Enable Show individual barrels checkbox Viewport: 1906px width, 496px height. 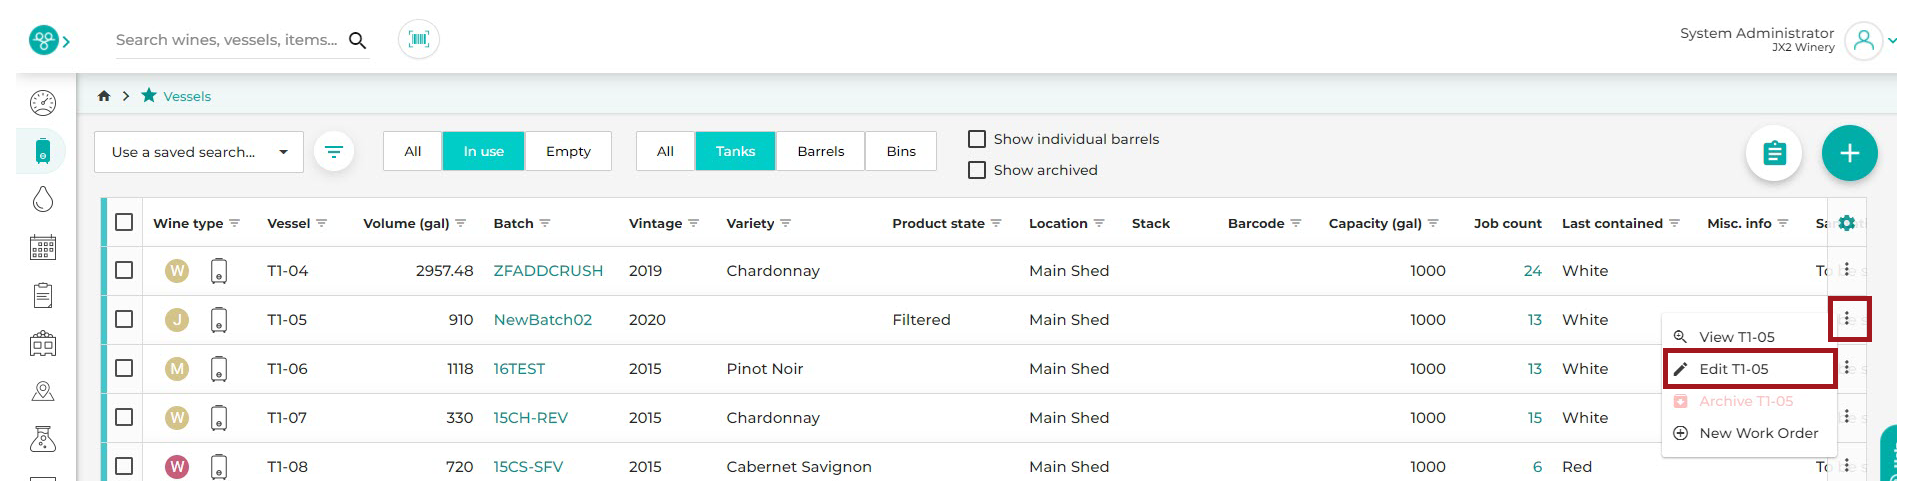click(977, 139)
